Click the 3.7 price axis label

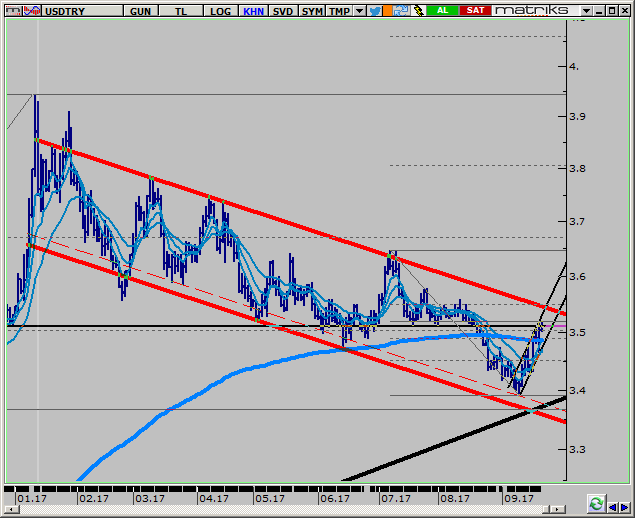point(577,222)
